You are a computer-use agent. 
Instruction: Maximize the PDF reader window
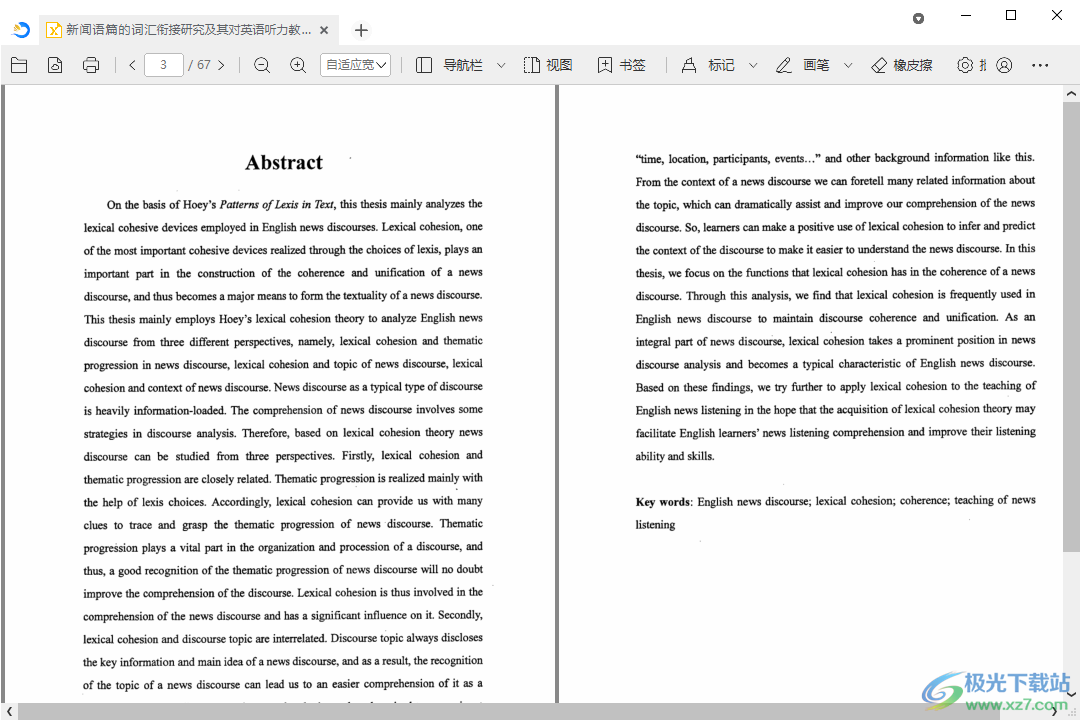click(1011, 15)
